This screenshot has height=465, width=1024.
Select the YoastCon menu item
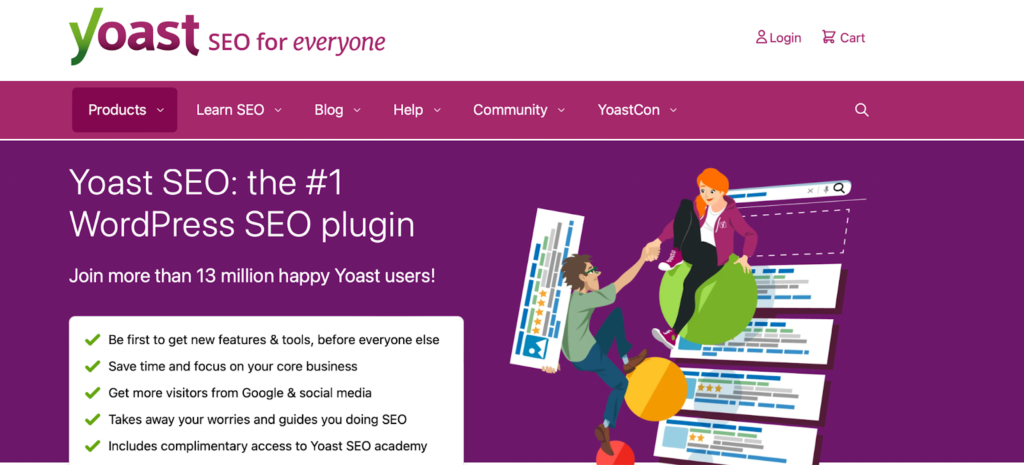pos(628,110)
